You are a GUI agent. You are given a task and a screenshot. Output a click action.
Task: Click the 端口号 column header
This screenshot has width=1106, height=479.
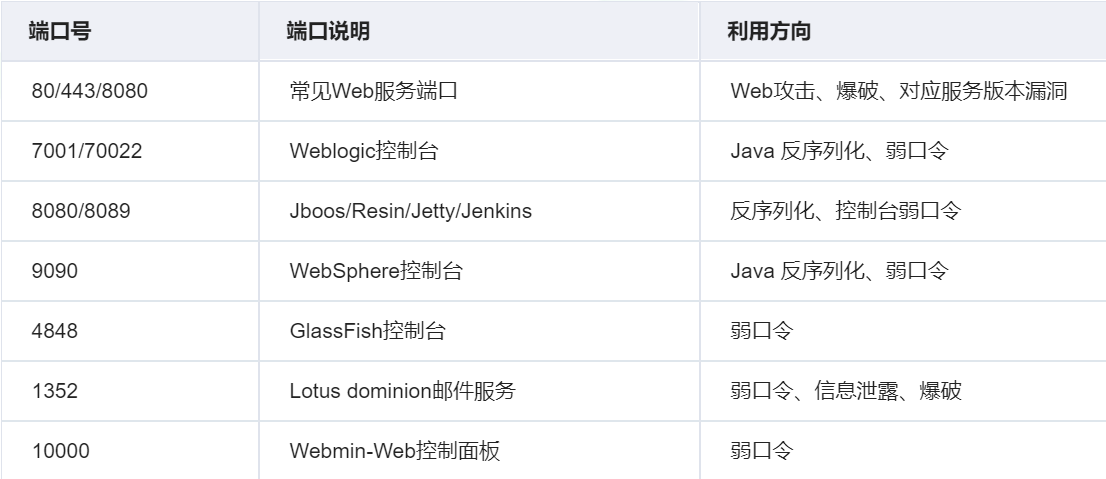pyautogui.click(x=130, y=31)
